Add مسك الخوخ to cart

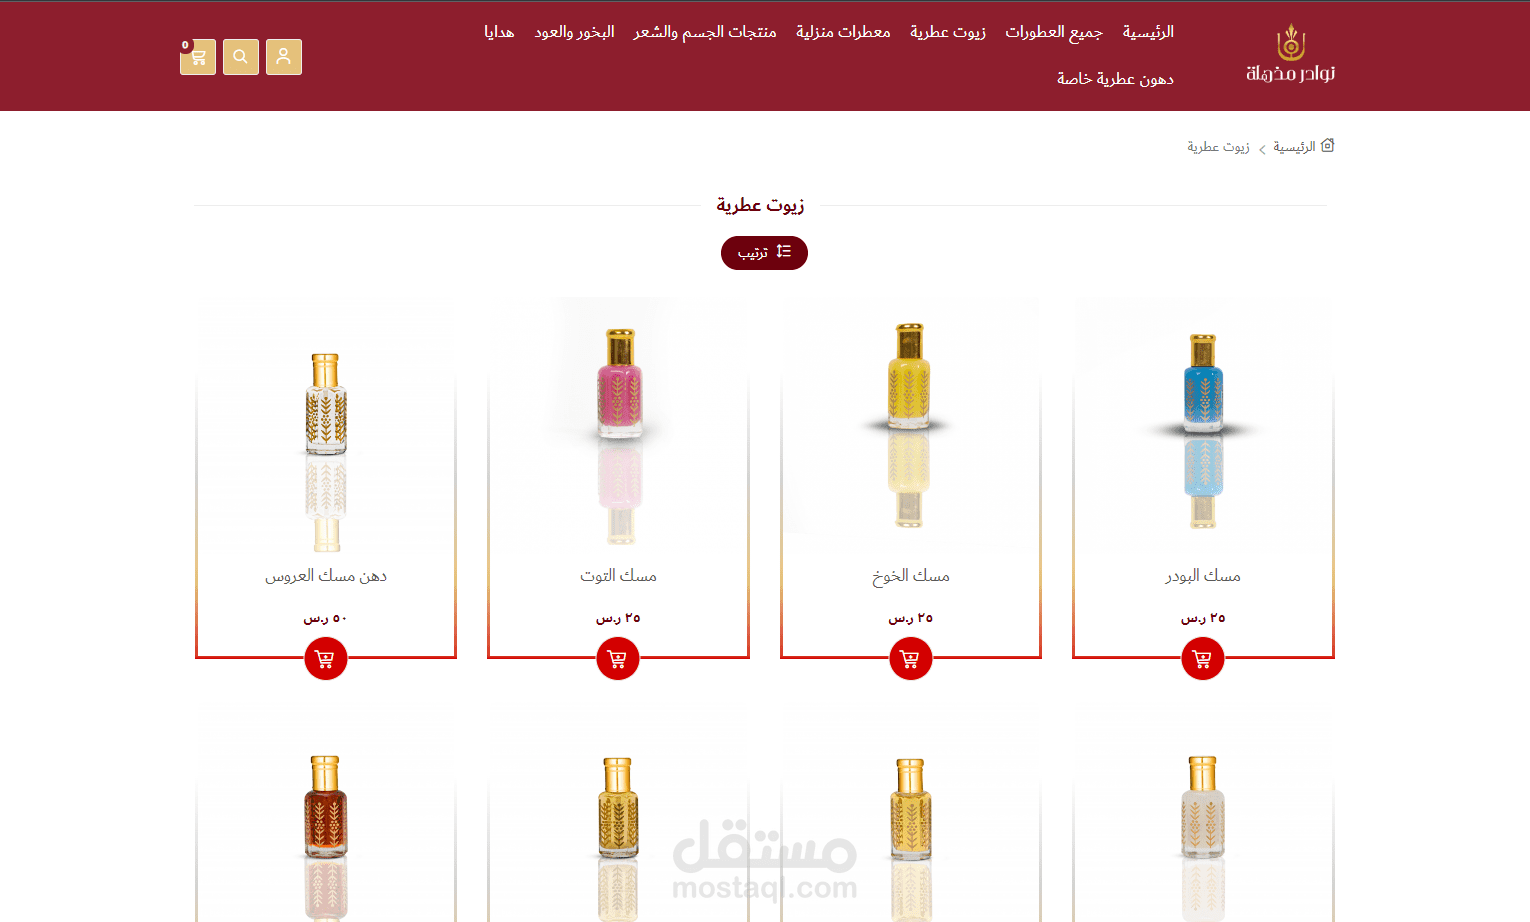point(910,659)
